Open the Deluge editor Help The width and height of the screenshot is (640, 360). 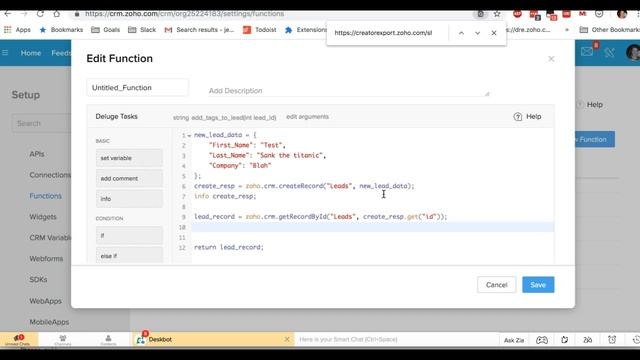click(527, 117)
